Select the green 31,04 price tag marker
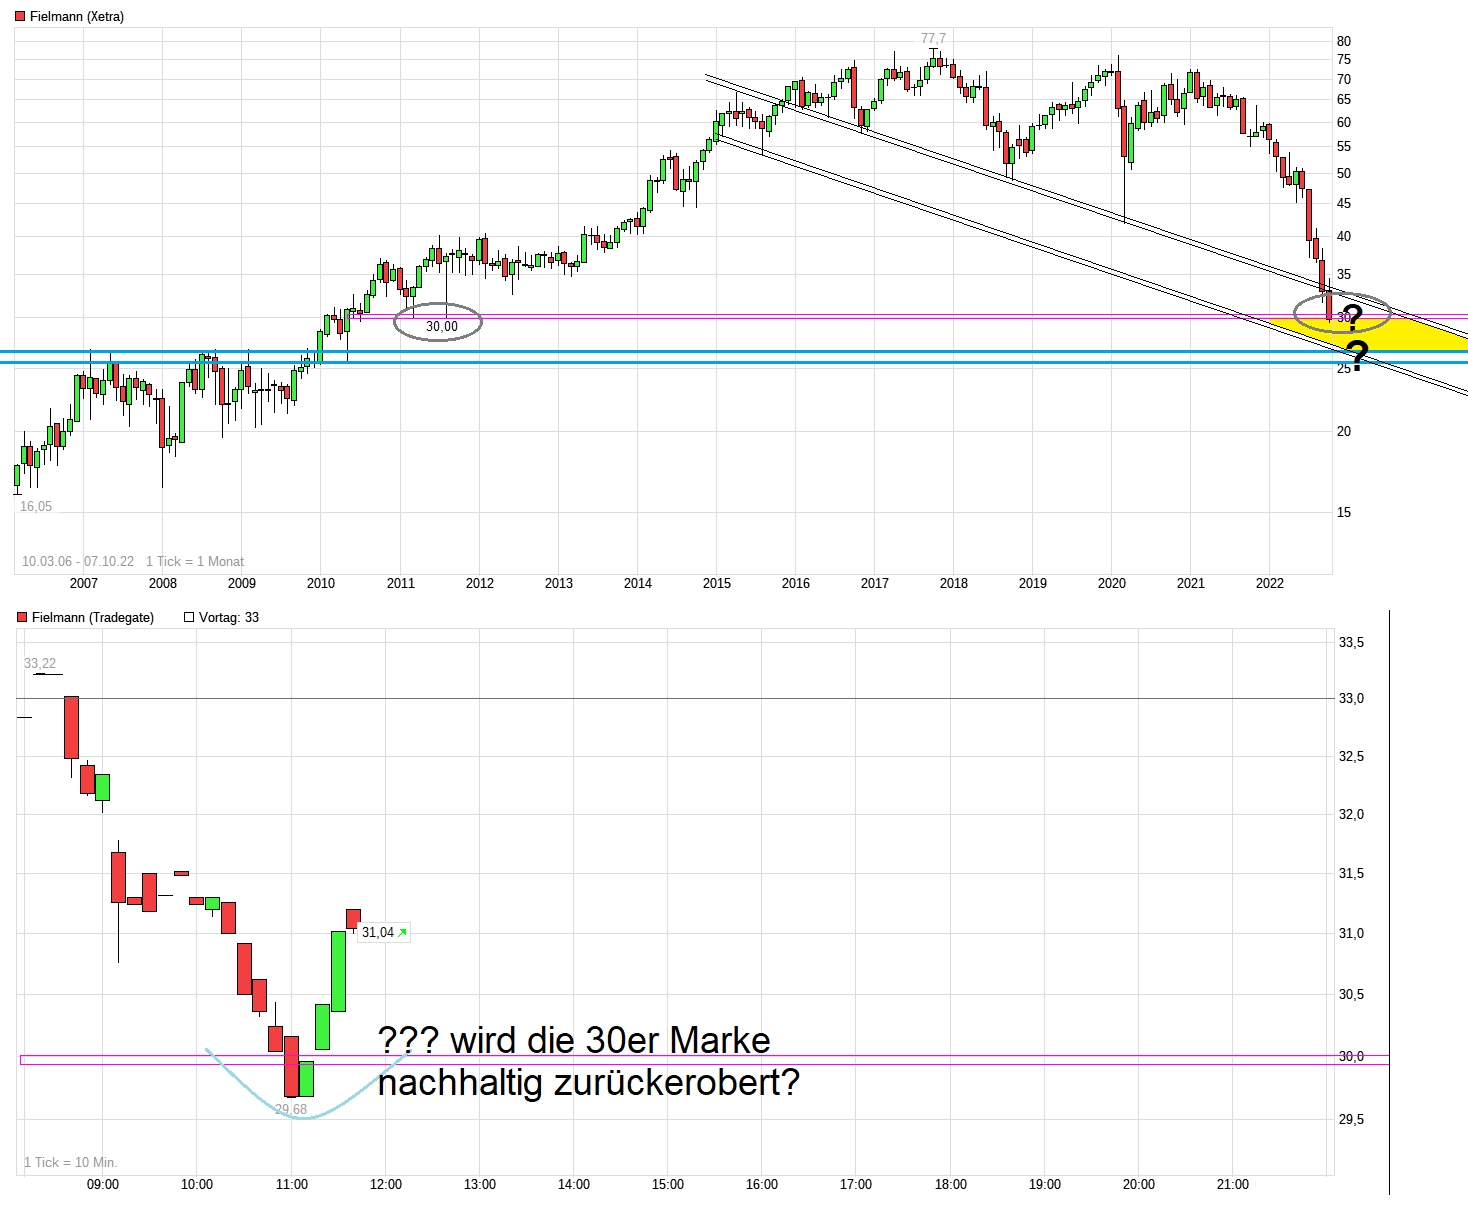Screen dimensions: 1468x1232 click(x=383, y=932)
